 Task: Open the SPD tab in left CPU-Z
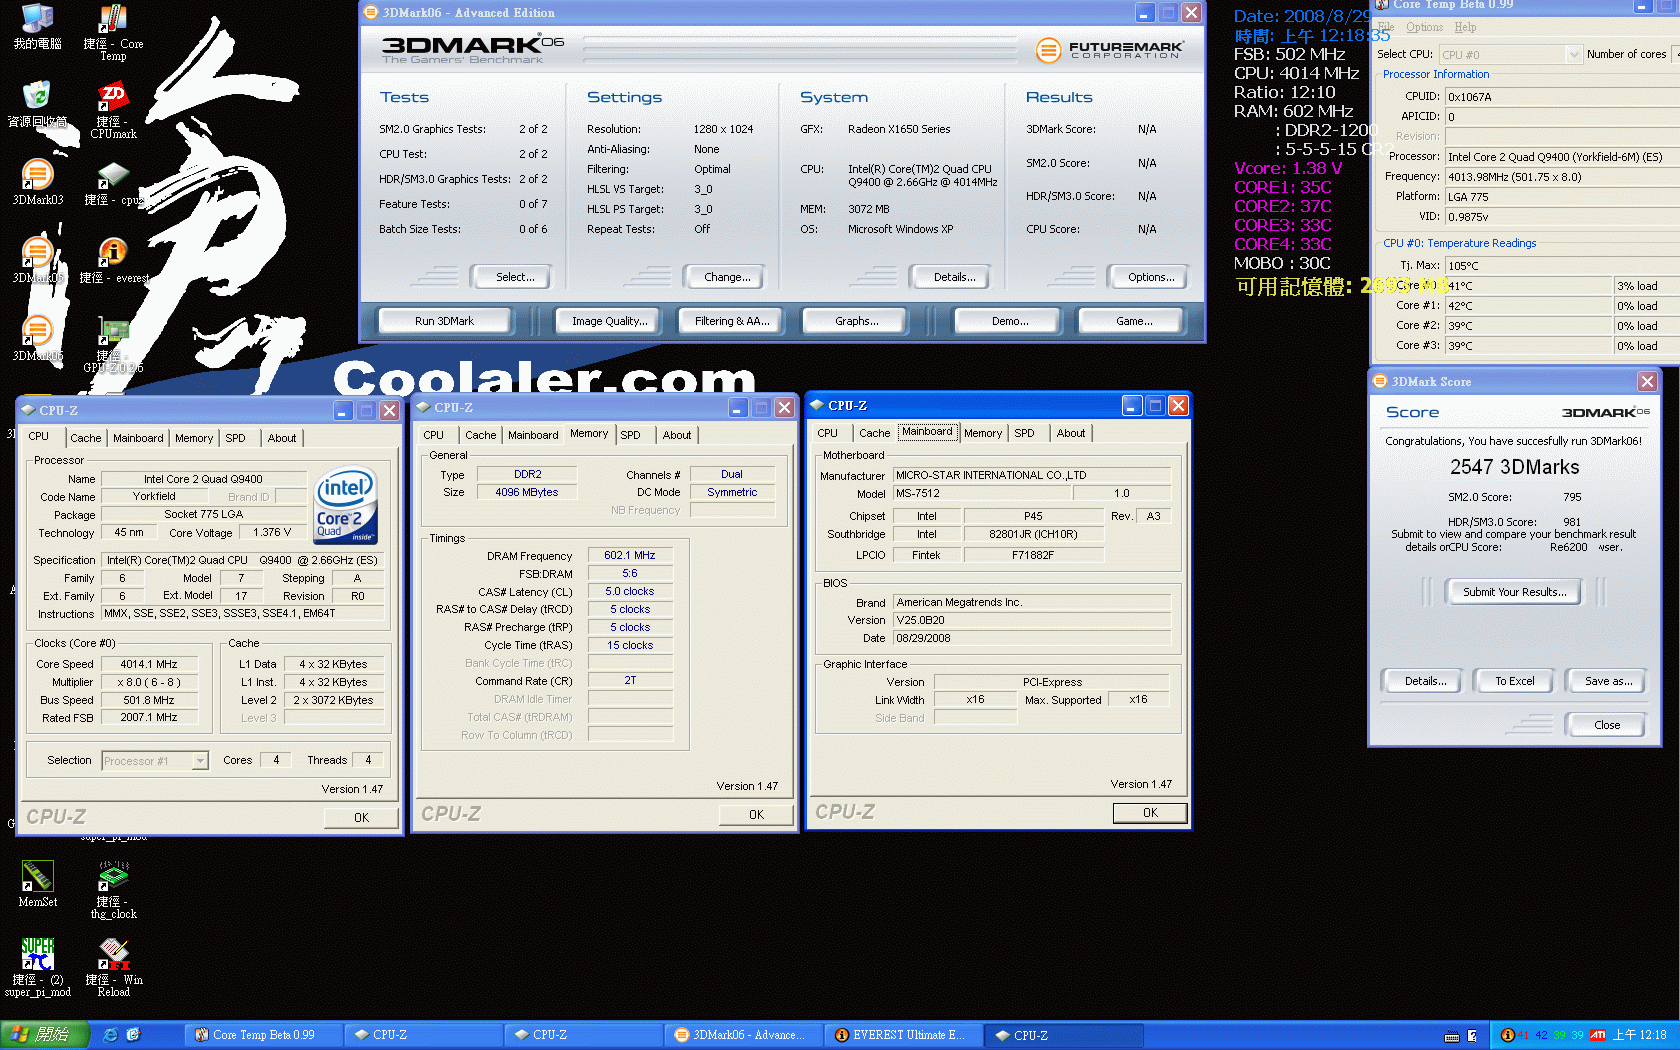coord(235,438)
